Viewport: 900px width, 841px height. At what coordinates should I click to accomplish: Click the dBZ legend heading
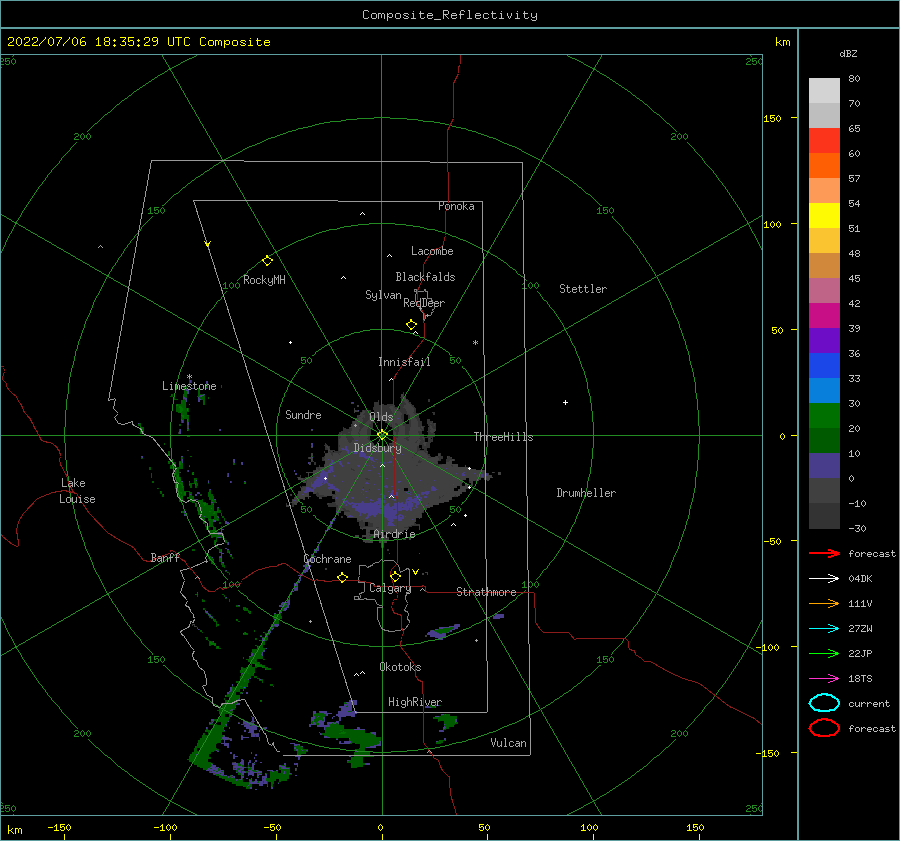[x=848, y=54]
